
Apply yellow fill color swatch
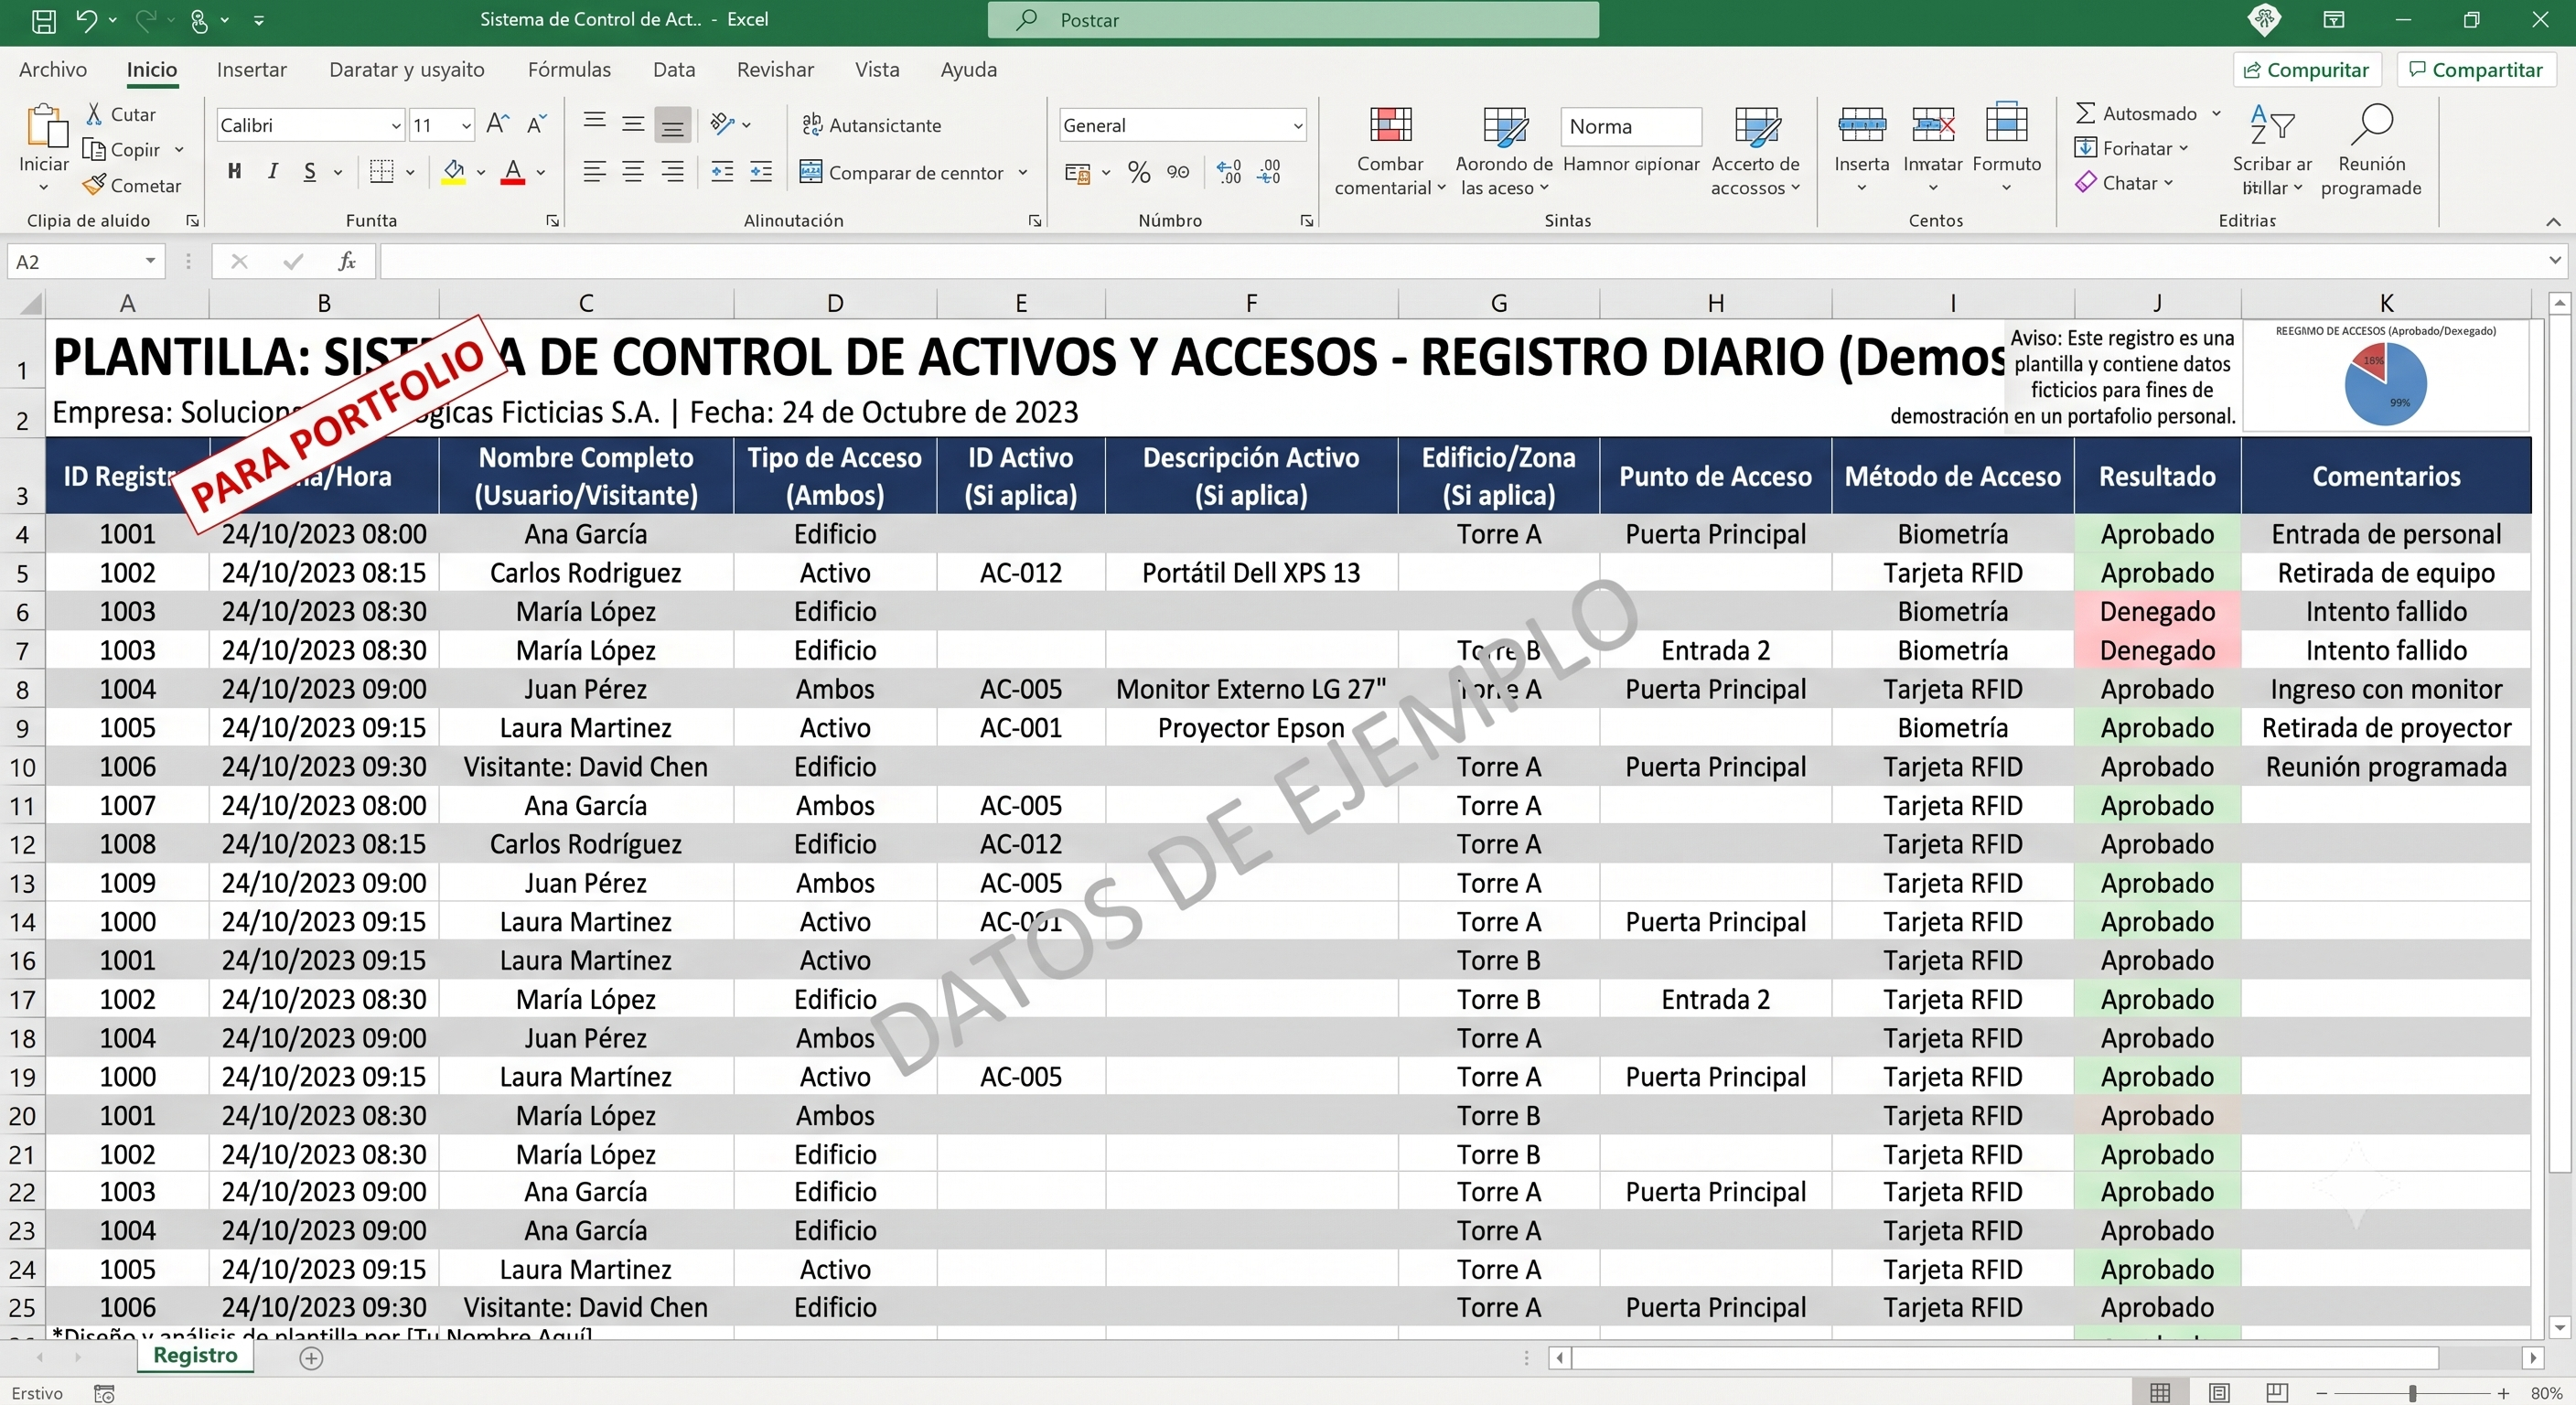click(x=453, y=172)
